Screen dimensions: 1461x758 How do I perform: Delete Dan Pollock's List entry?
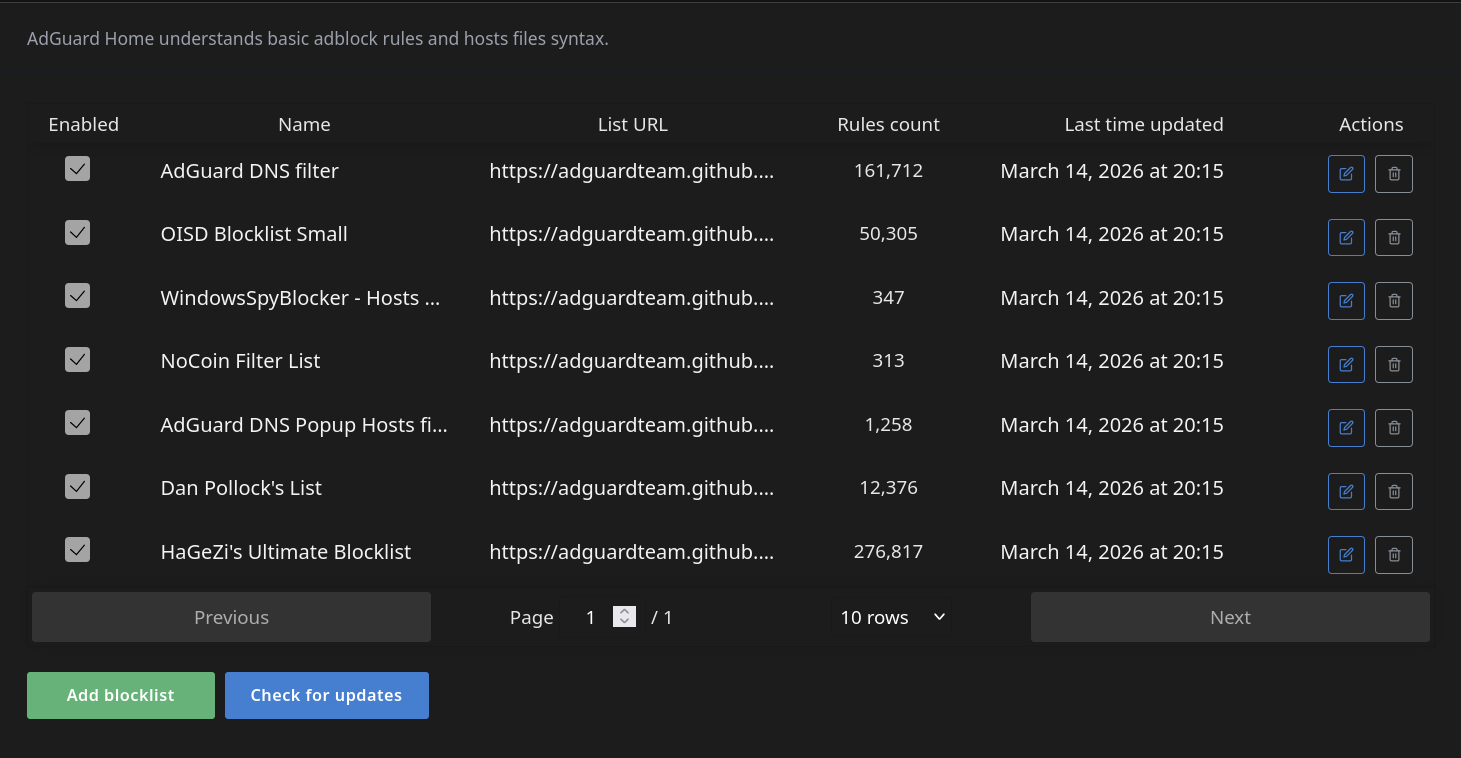(x=1394, y=492)
